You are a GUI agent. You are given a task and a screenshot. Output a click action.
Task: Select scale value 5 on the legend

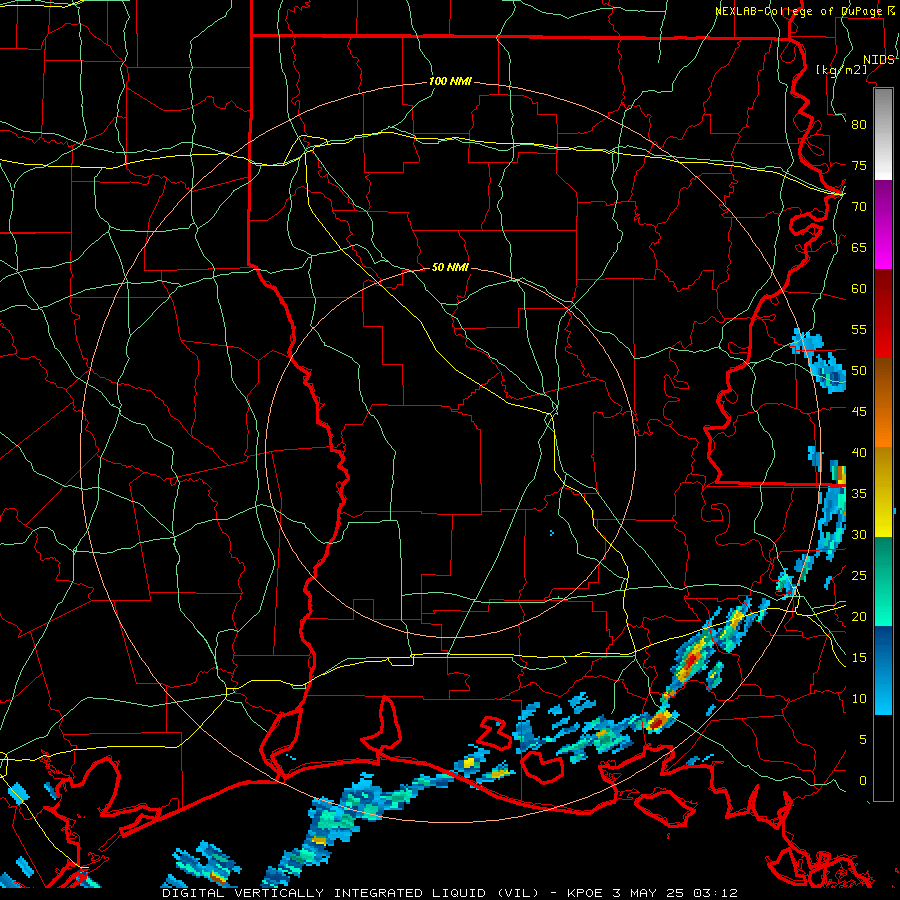tap(863, 740)
